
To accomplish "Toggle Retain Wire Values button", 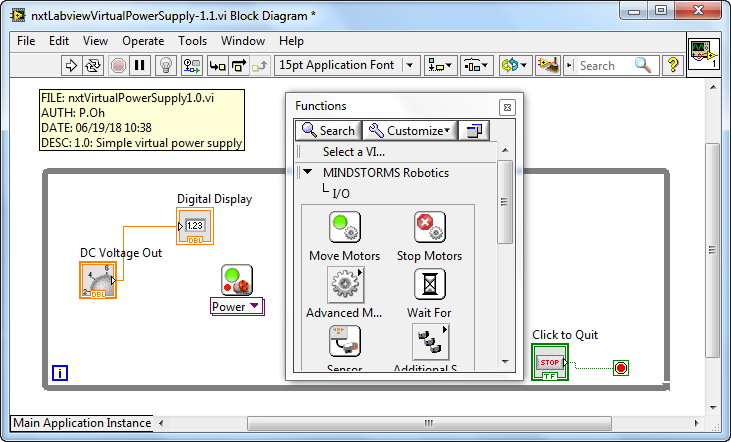I will point(192,66).
